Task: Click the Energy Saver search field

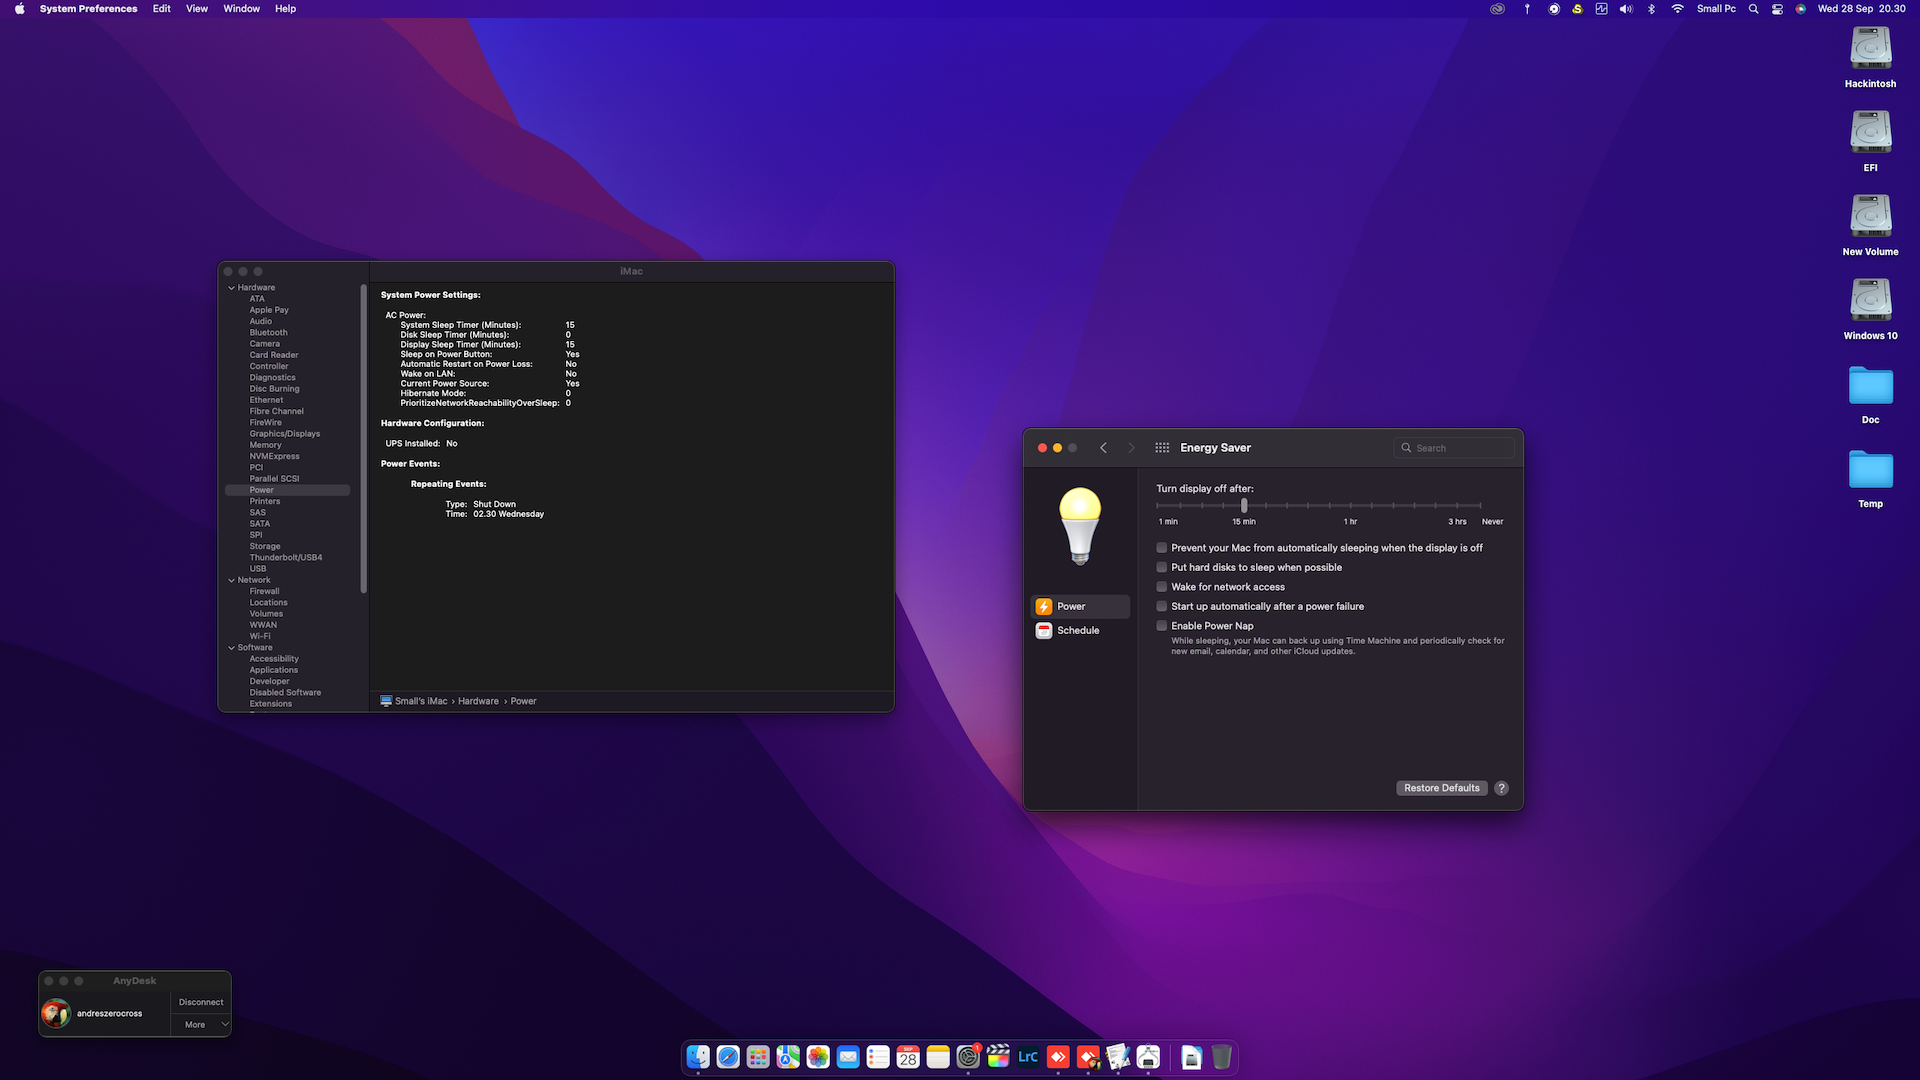Action: pos(1454,448)
